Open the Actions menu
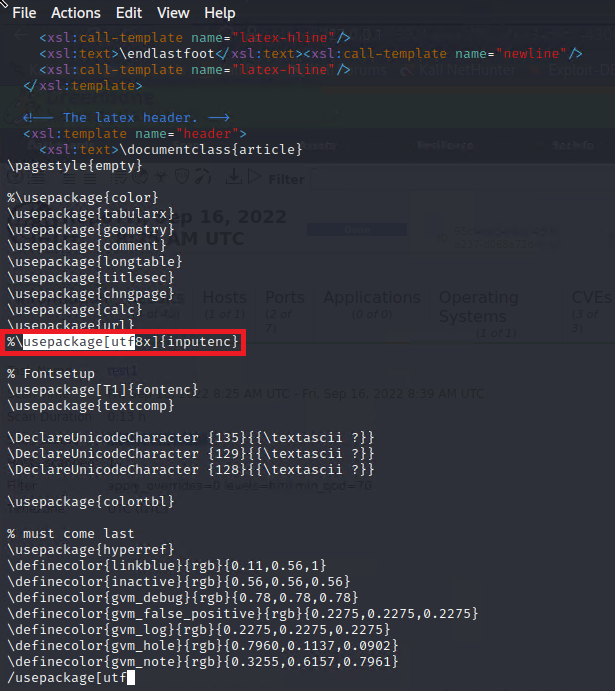Viewport: 615px width, 691px height. (75, 13)
